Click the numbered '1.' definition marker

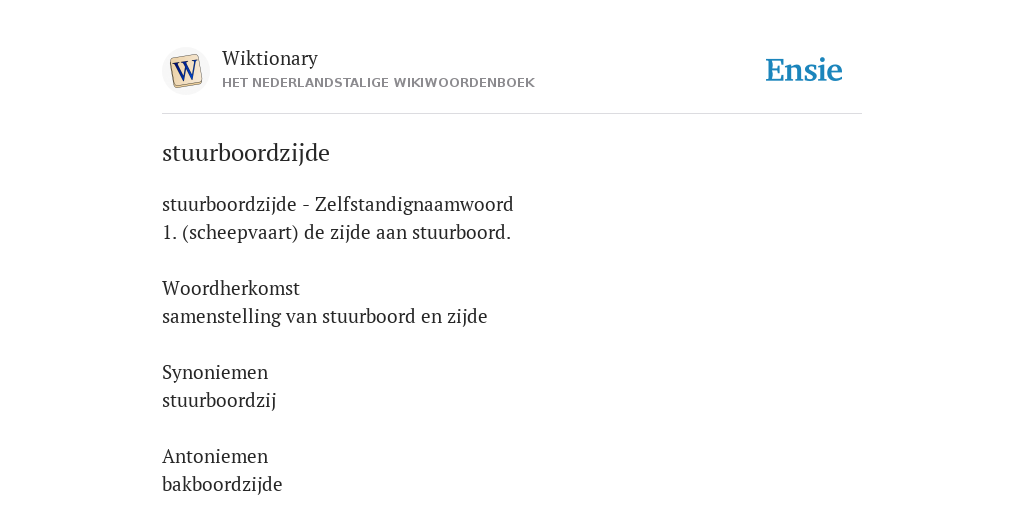(170, 233)
